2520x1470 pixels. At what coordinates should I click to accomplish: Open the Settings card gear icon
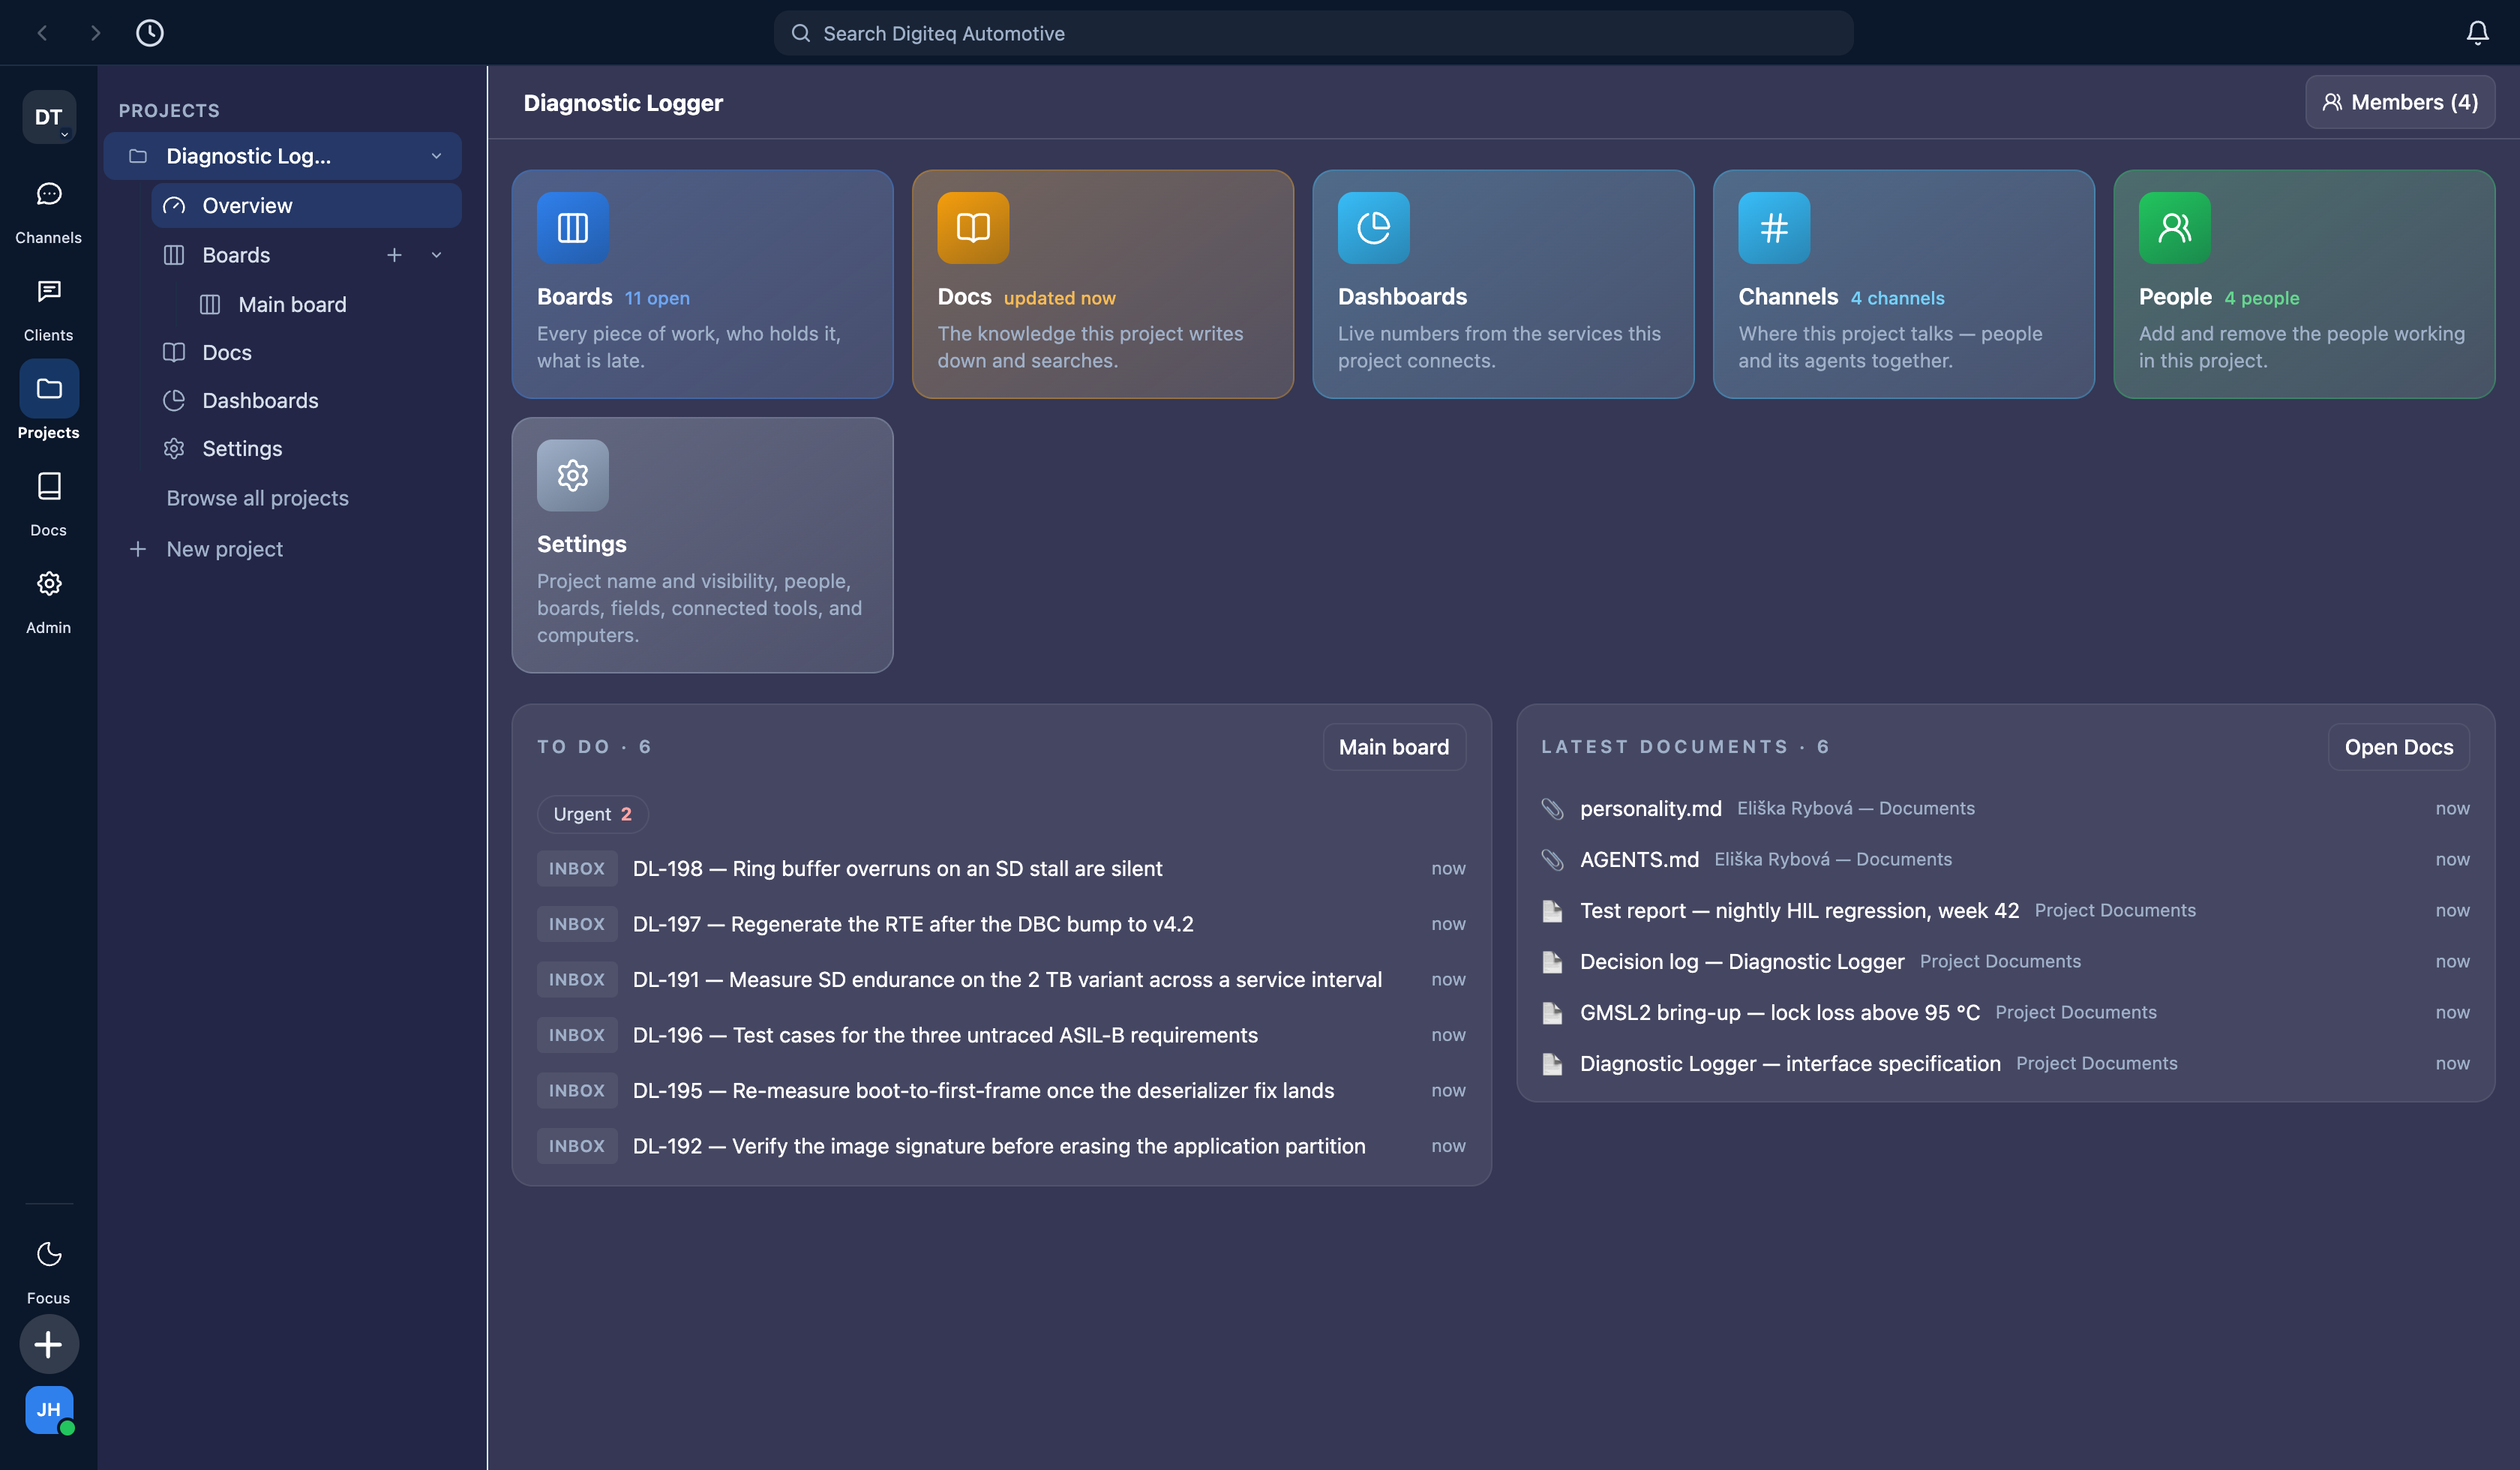click(x=573, y=475)
